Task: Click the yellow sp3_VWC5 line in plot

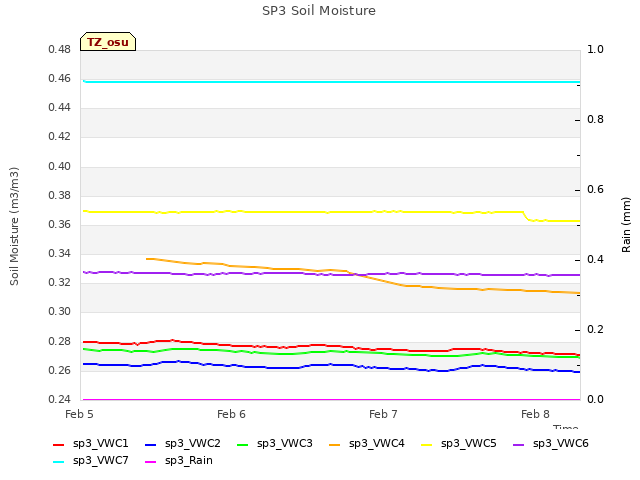Action: [x=331, y=212]
